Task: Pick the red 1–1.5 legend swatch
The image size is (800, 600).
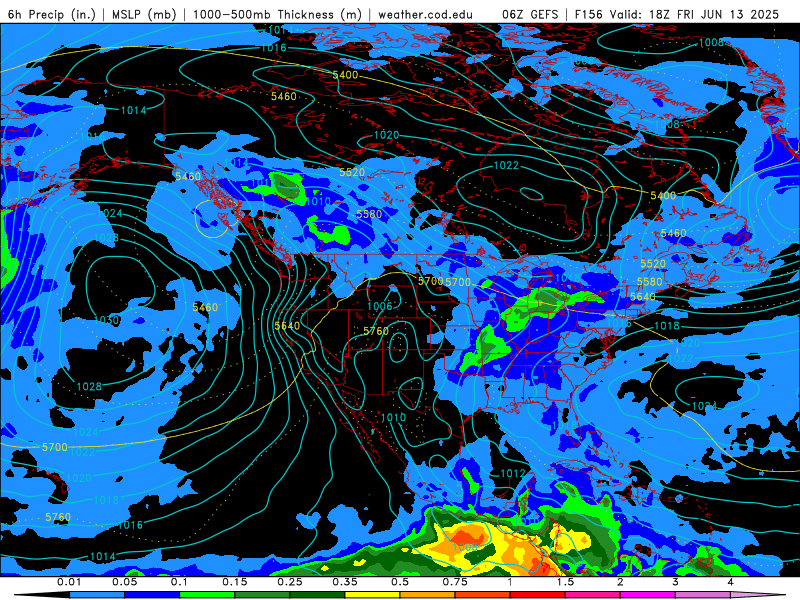Action: 538,595
